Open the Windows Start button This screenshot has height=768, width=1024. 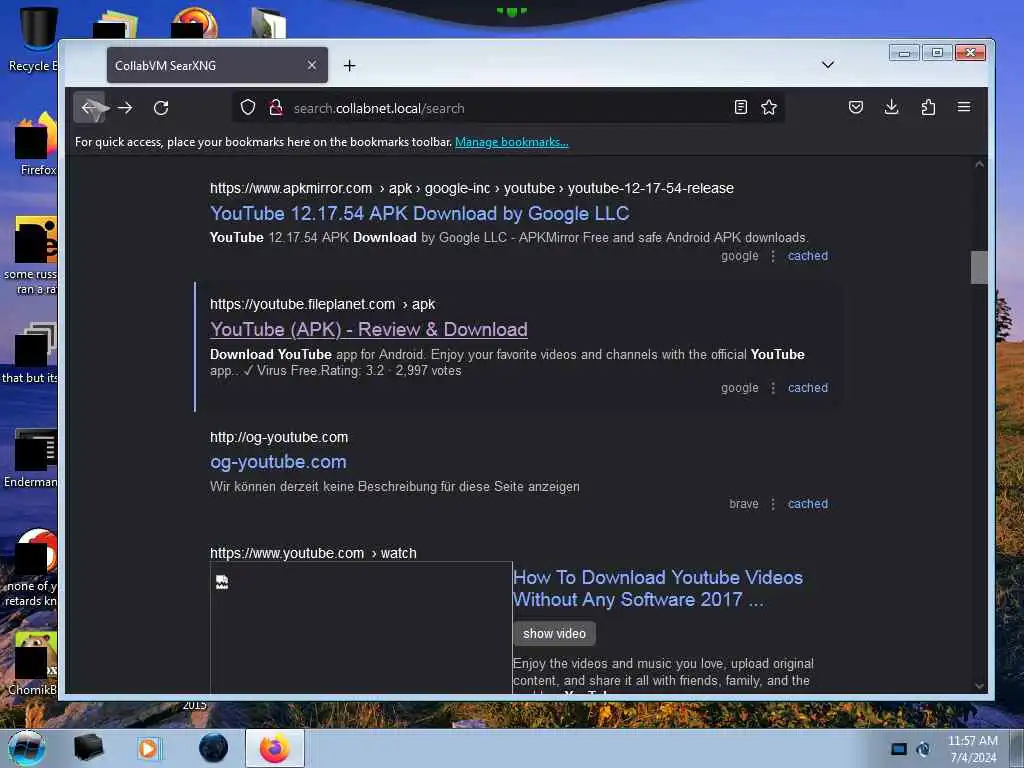click(27, 748)
